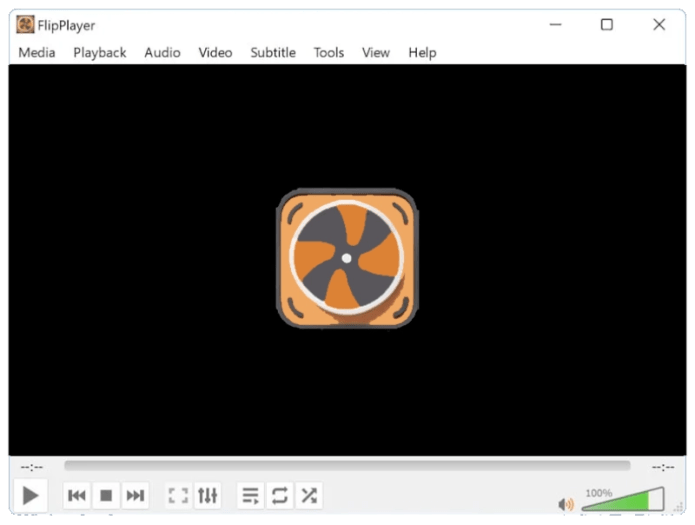This screenshot has height=525, width=695.
Task: Minimize the FlipPlayer window
Action: coord(555,24)
